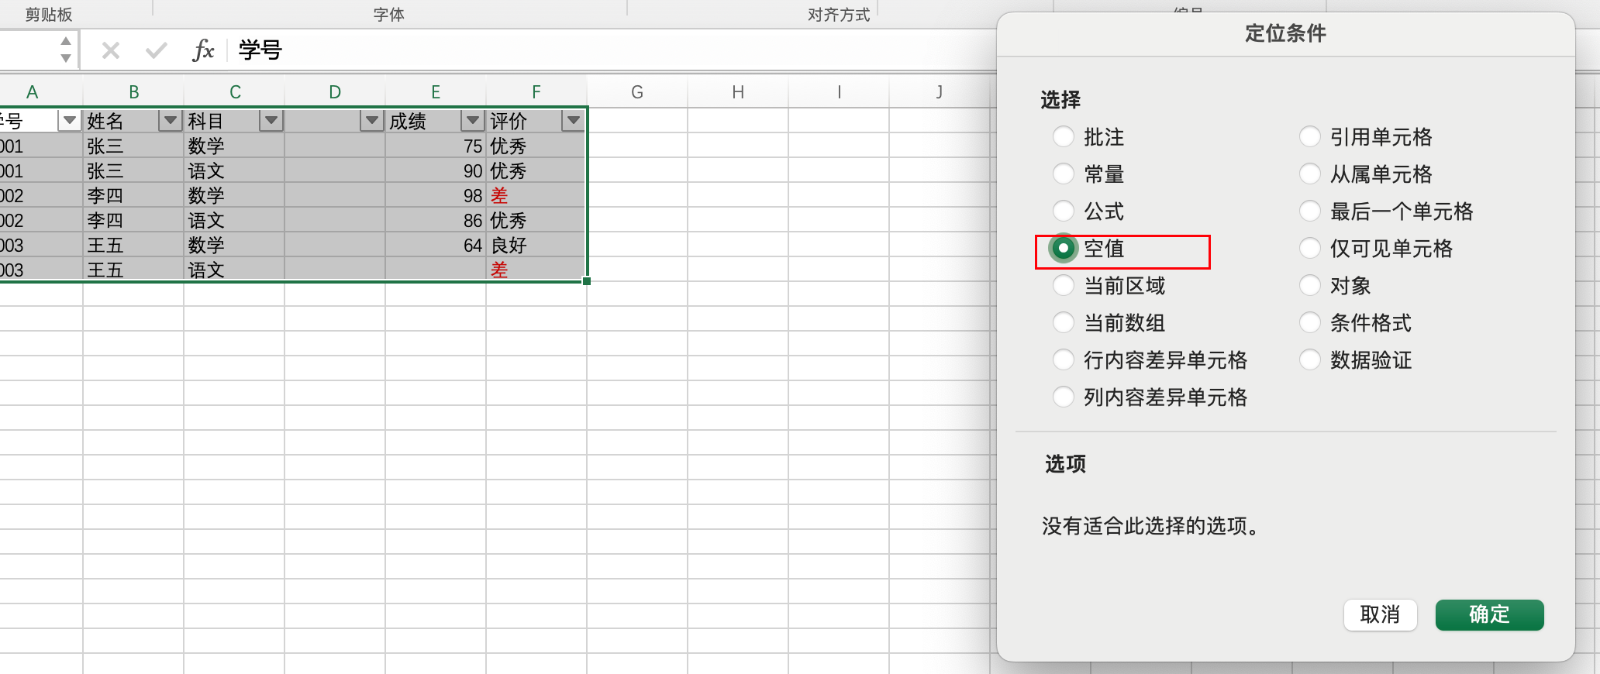The width and height of the screenshot is (1600, 674).
Task: Click the name box stepper arrows
Action: point(66,50)
